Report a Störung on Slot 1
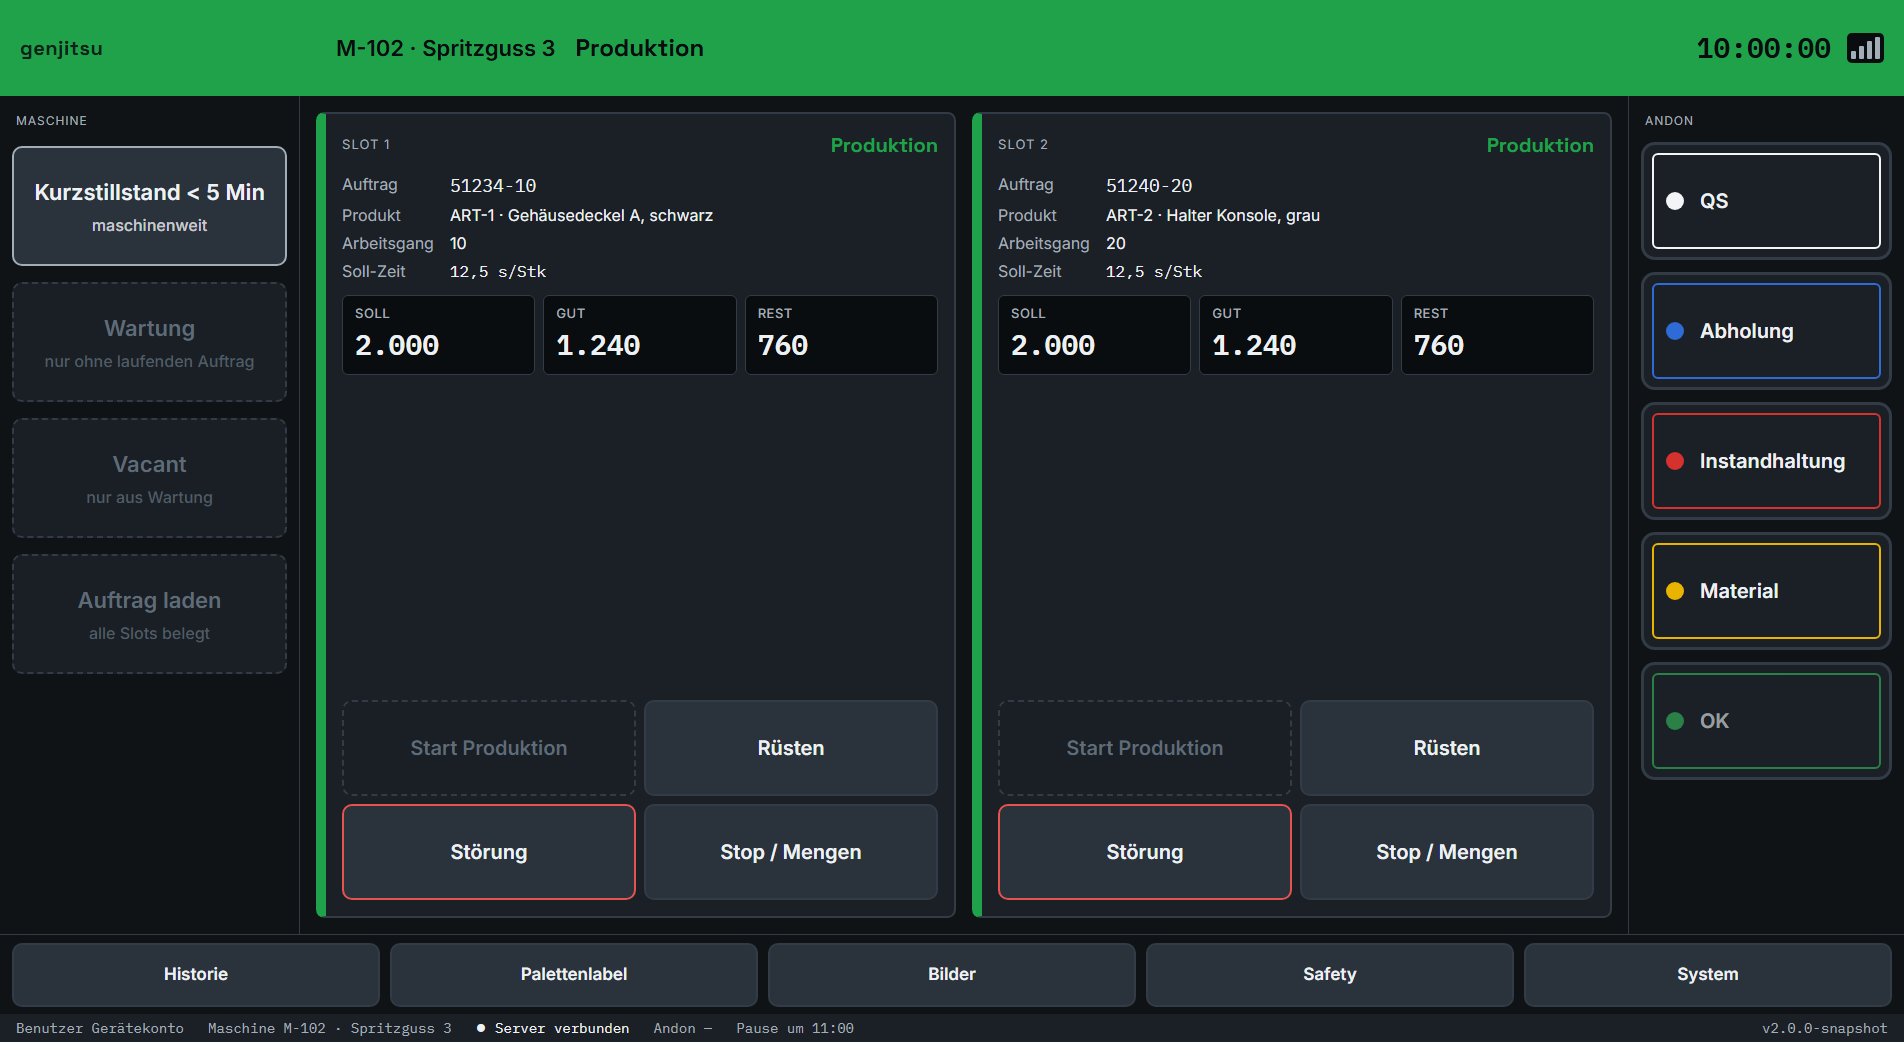 pos(489,852)
